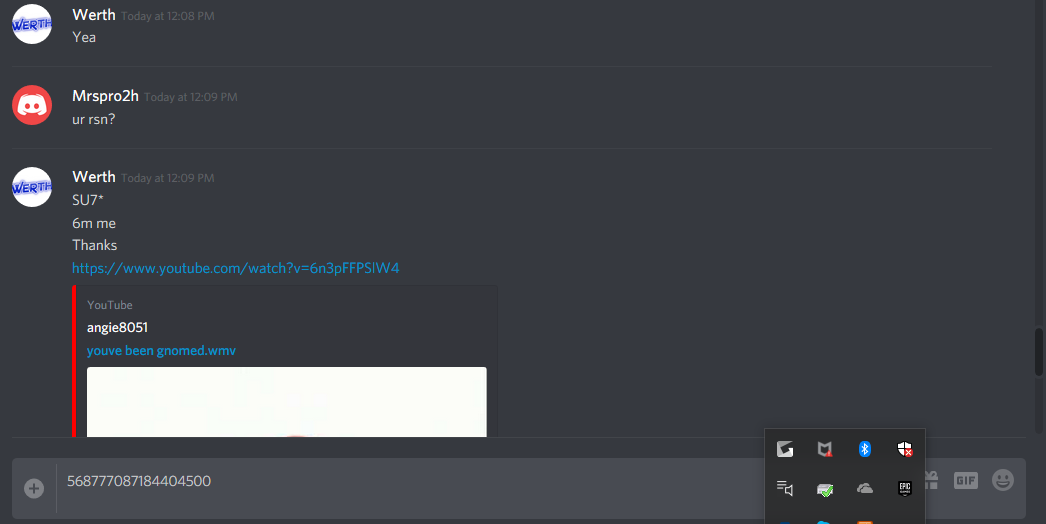This screenshot has height=524, width=1046.
Task: Click the McAfee tray icon
Action: pos(825,449)
